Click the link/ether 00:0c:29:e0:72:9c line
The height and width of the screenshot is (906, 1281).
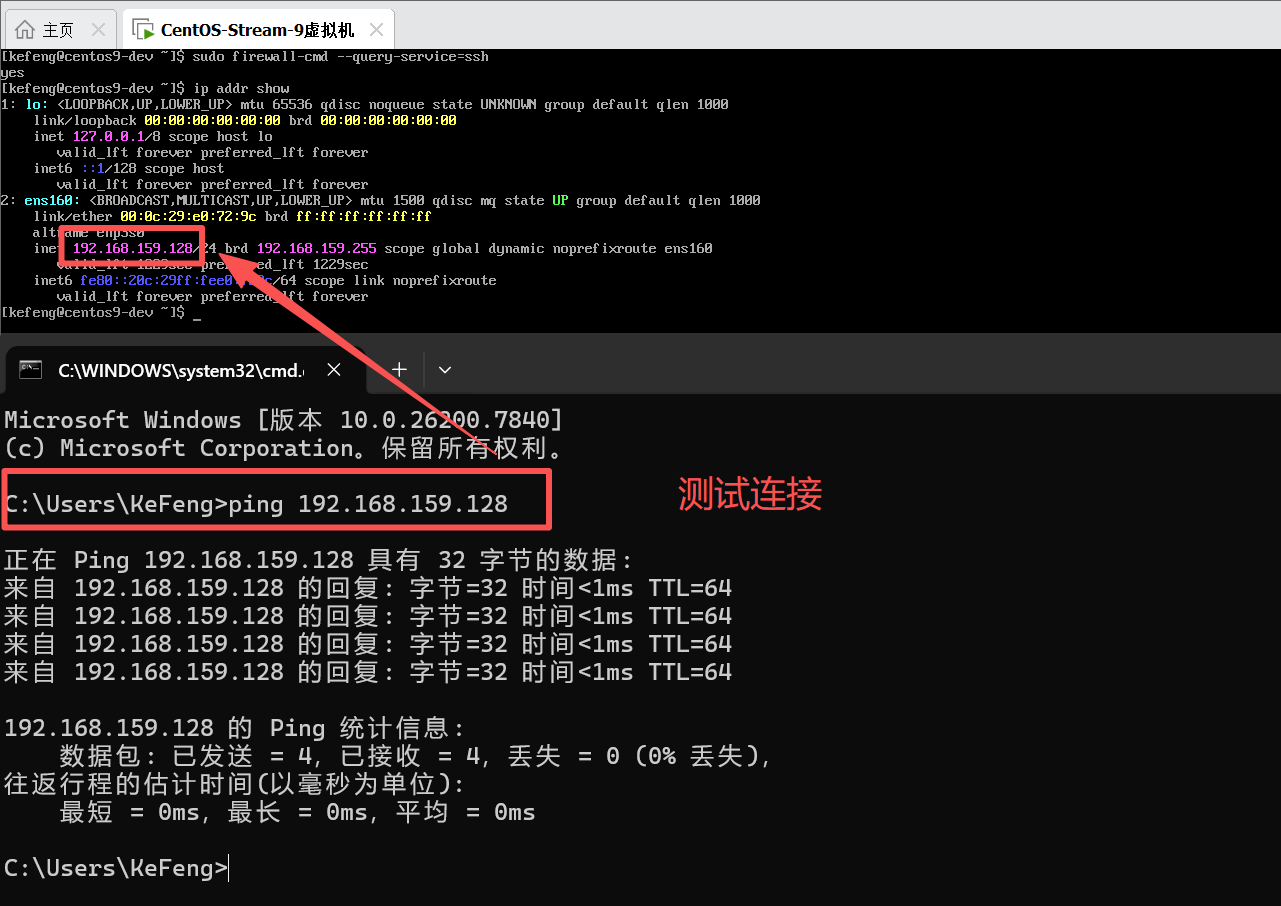232,217
